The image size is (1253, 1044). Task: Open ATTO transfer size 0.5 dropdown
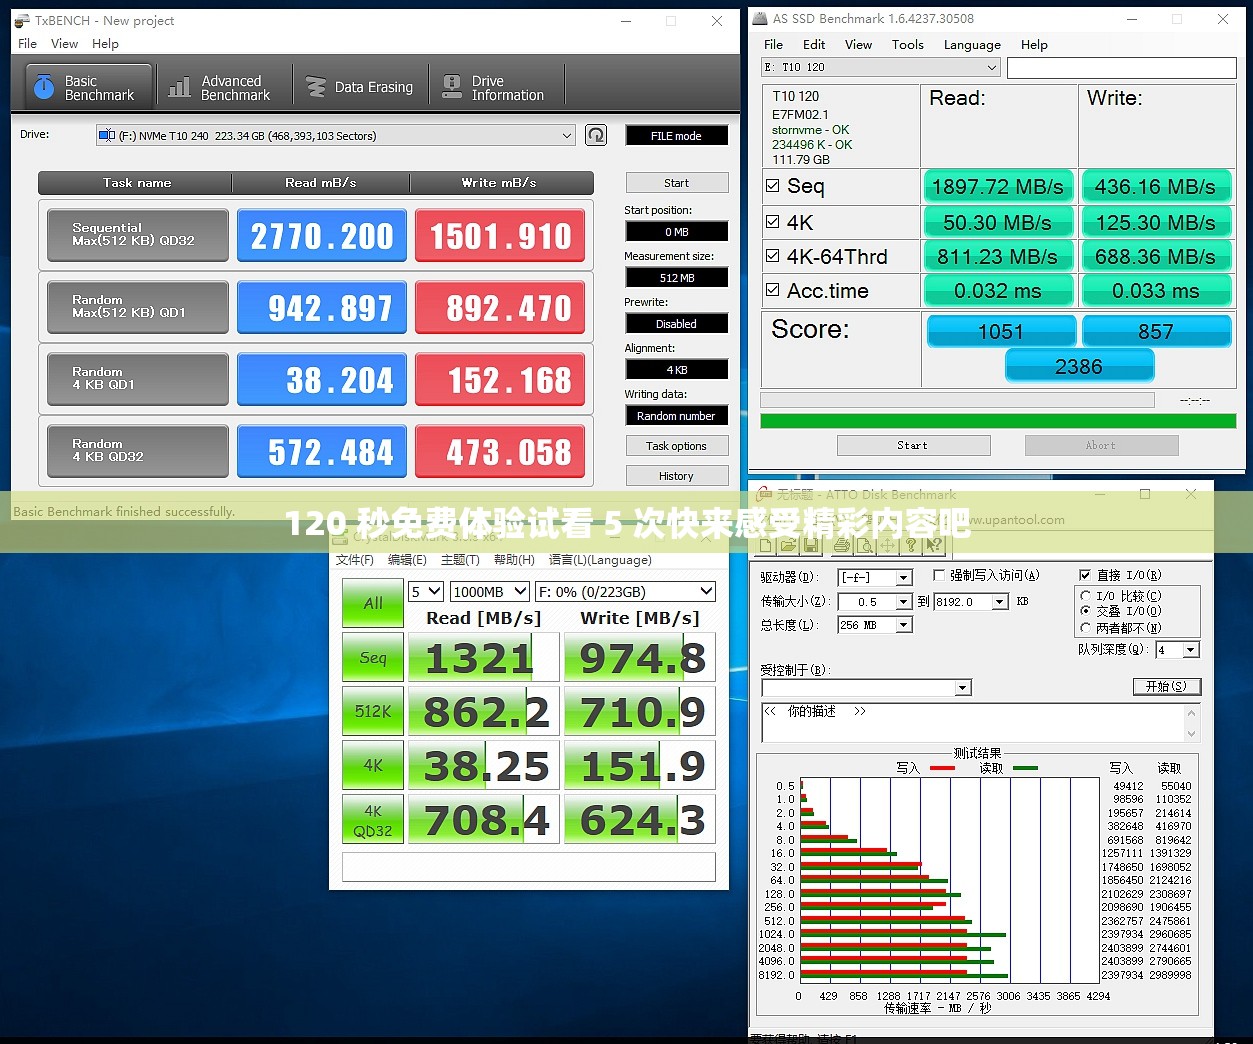tap(875, 601)
